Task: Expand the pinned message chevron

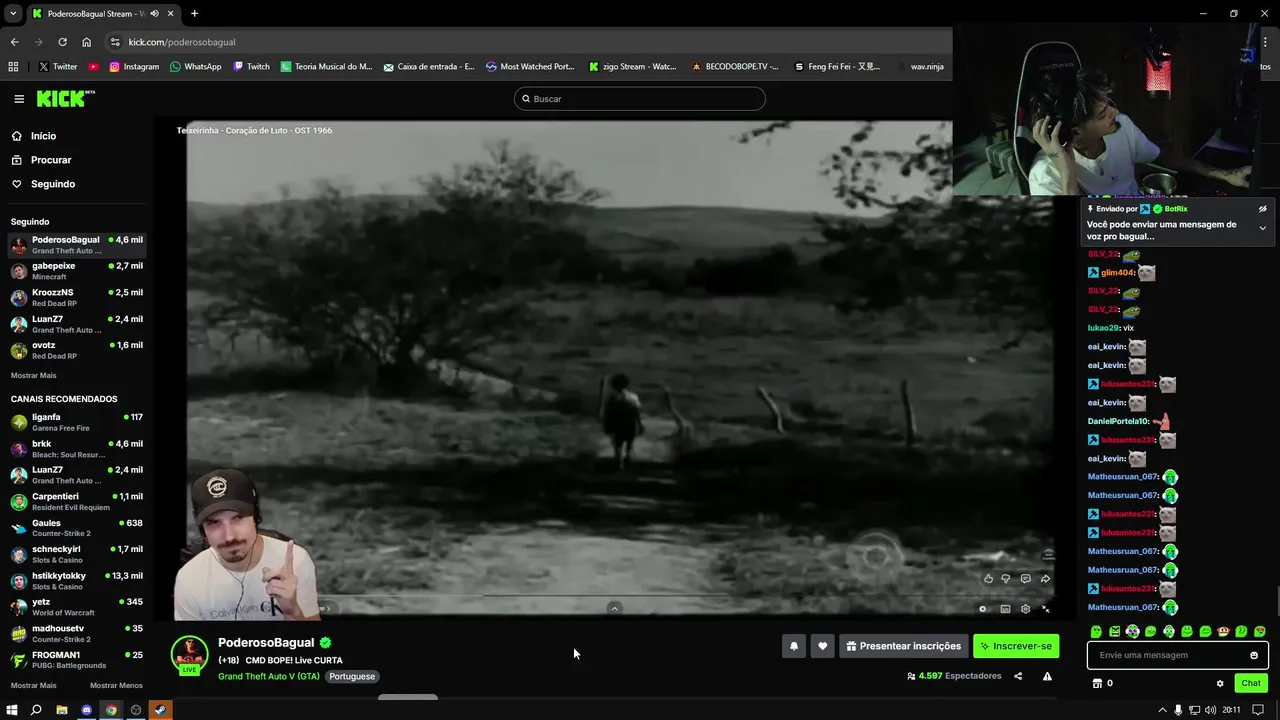Action: point(1262,228)
